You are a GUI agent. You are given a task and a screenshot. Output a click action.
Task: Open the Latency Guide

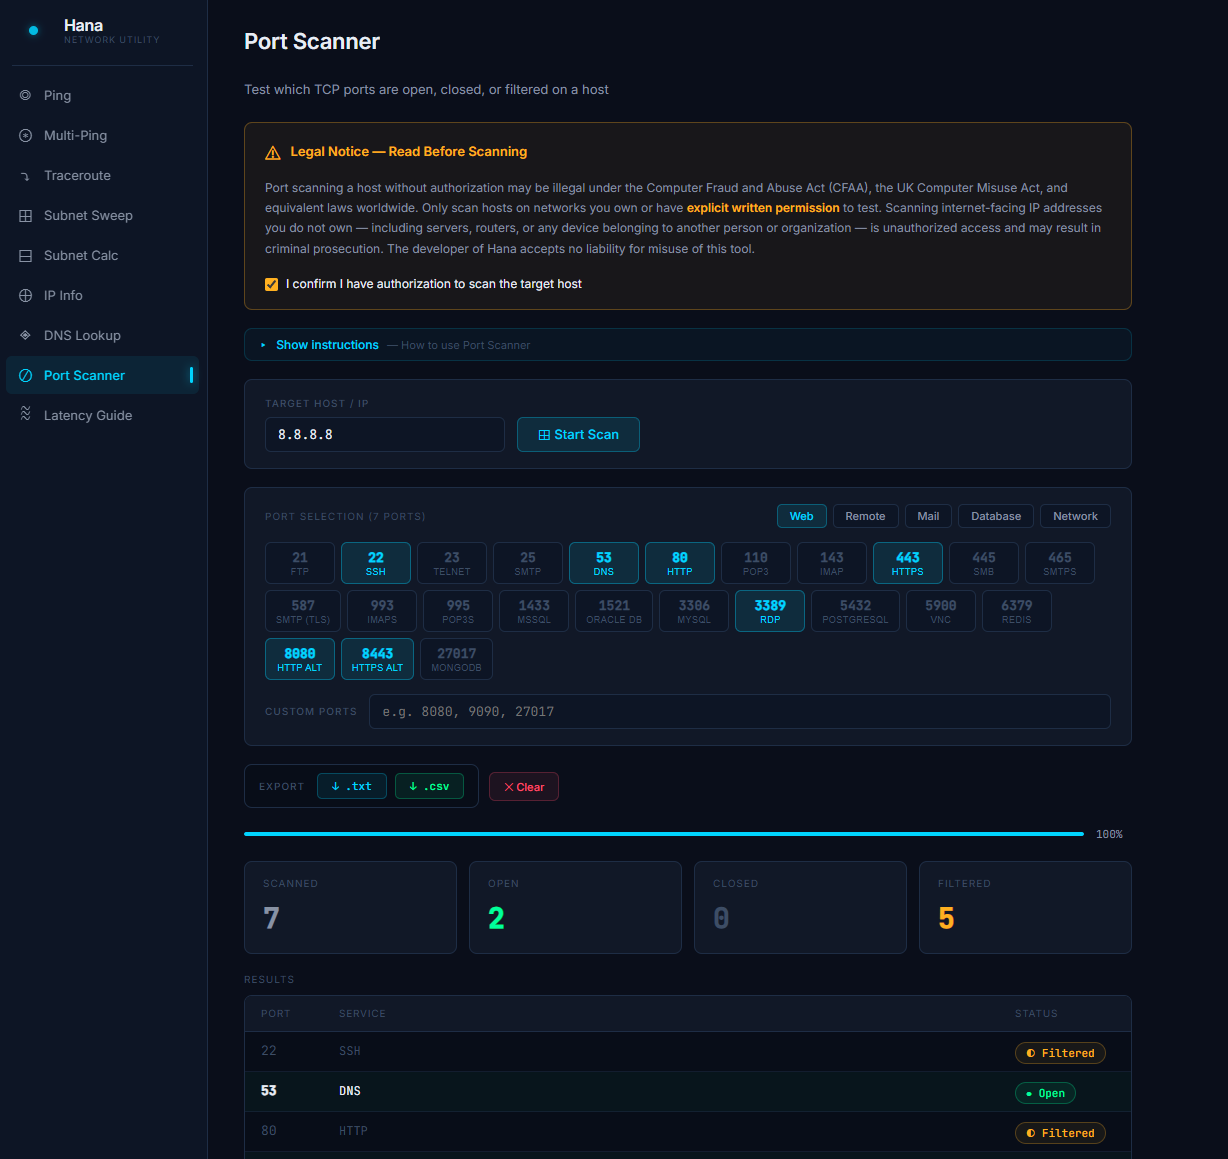click(x=102, y=415)
